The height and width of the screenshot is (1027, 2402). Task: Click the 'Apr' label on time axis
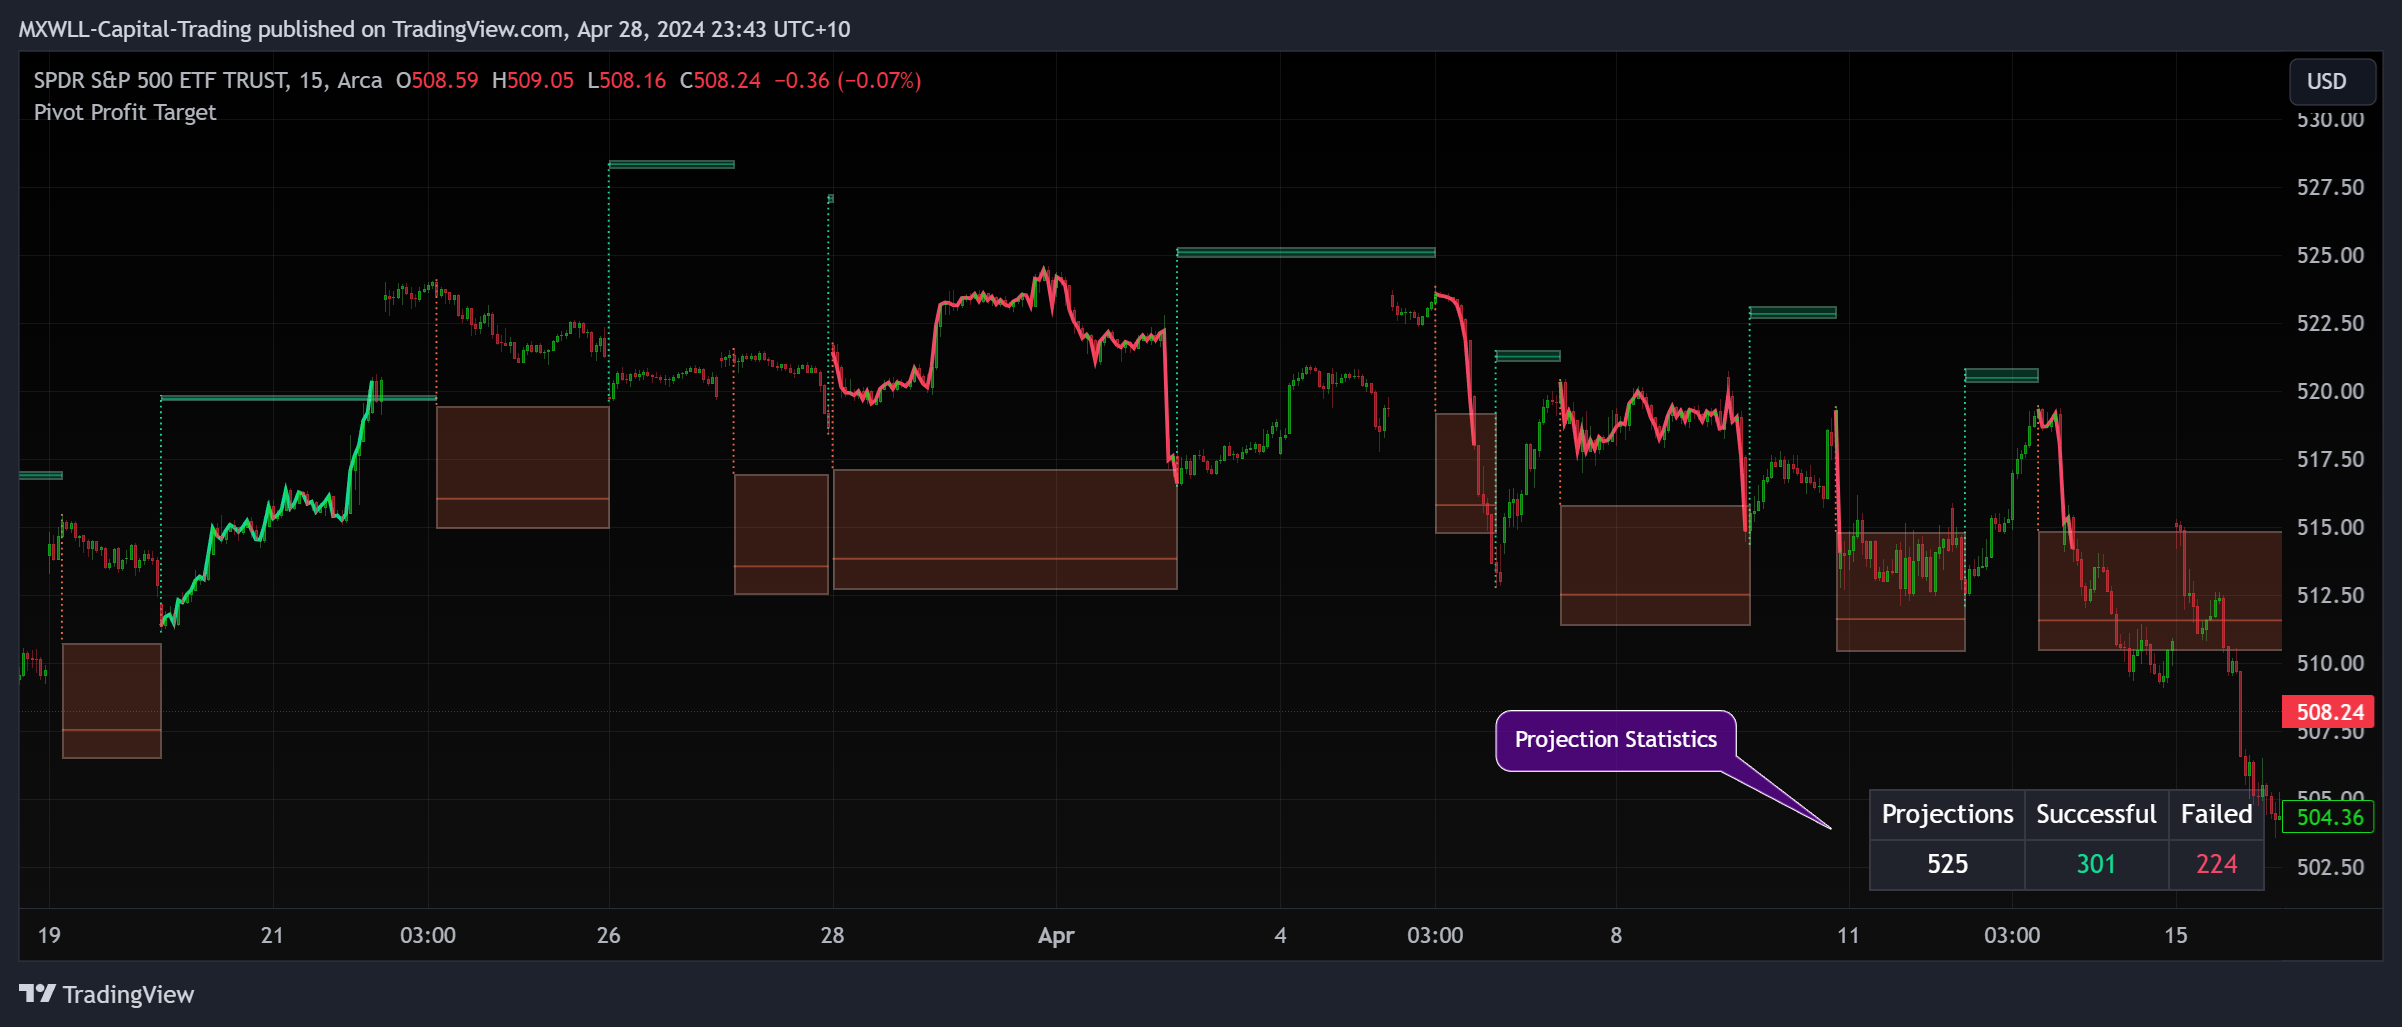click(x=1056, y=936)
